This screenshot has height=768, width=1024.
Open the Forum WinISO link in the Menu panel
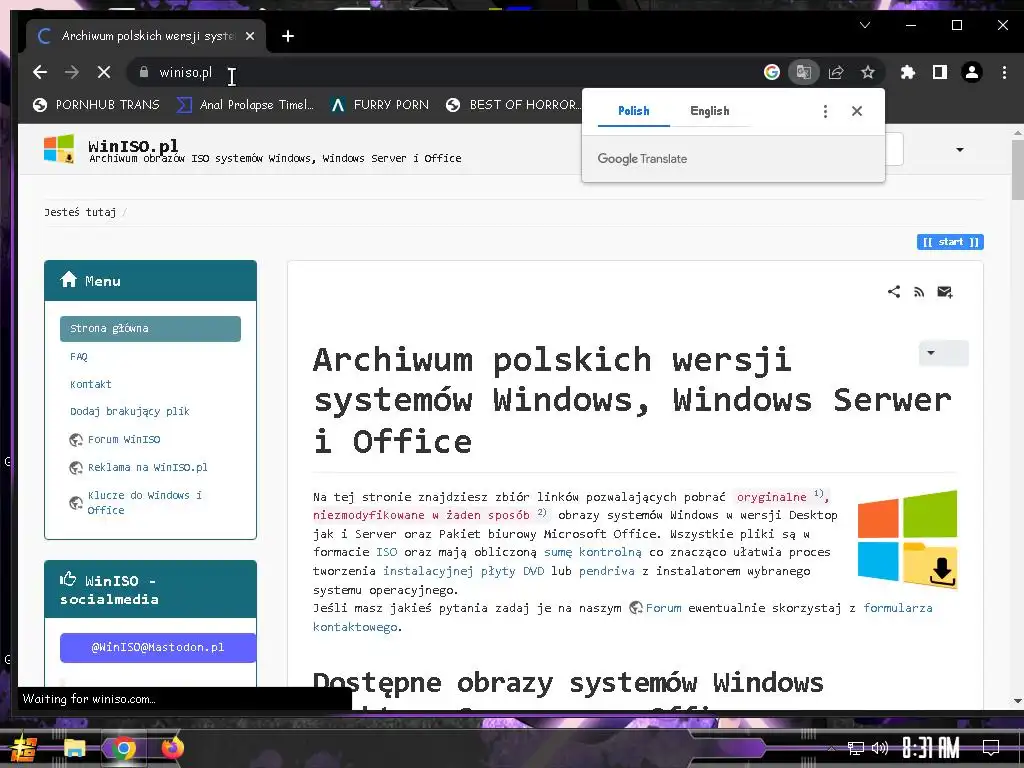click(x=124, y=440)
